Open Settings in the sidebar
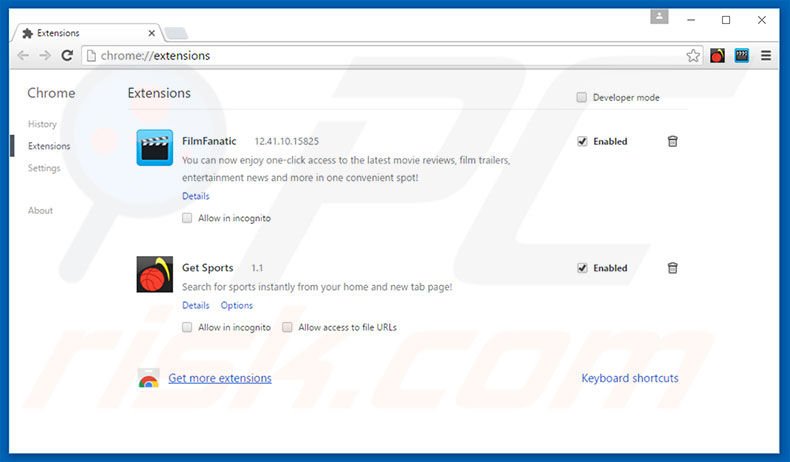 pos(44,168)
